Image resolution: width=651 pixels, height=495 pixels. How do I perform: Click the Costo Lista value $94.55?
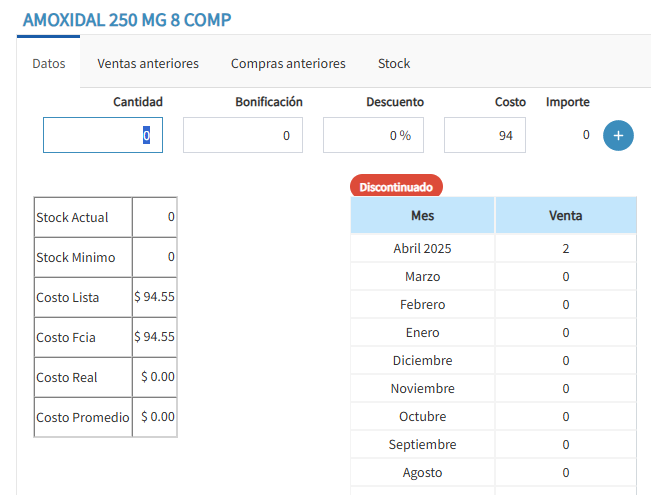[155, 297]
